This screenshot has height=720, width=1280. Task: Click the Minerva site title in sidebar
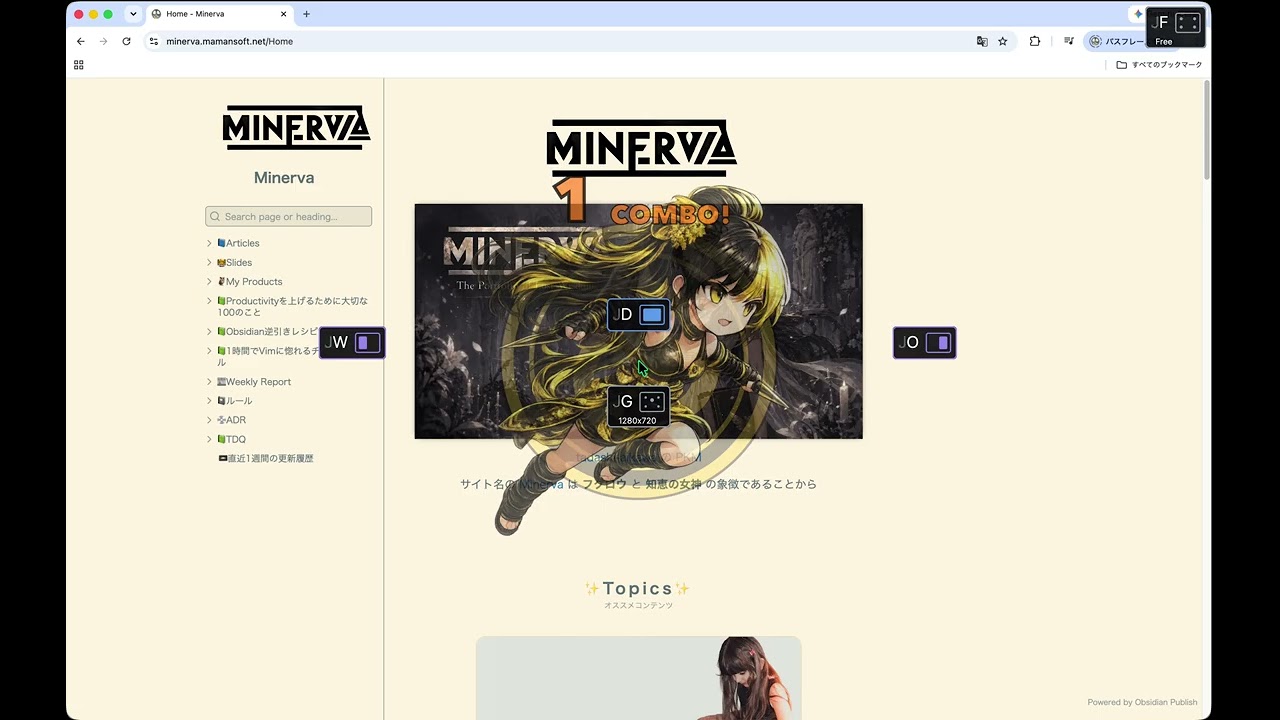pyautogui.click(x=284, y=178)
